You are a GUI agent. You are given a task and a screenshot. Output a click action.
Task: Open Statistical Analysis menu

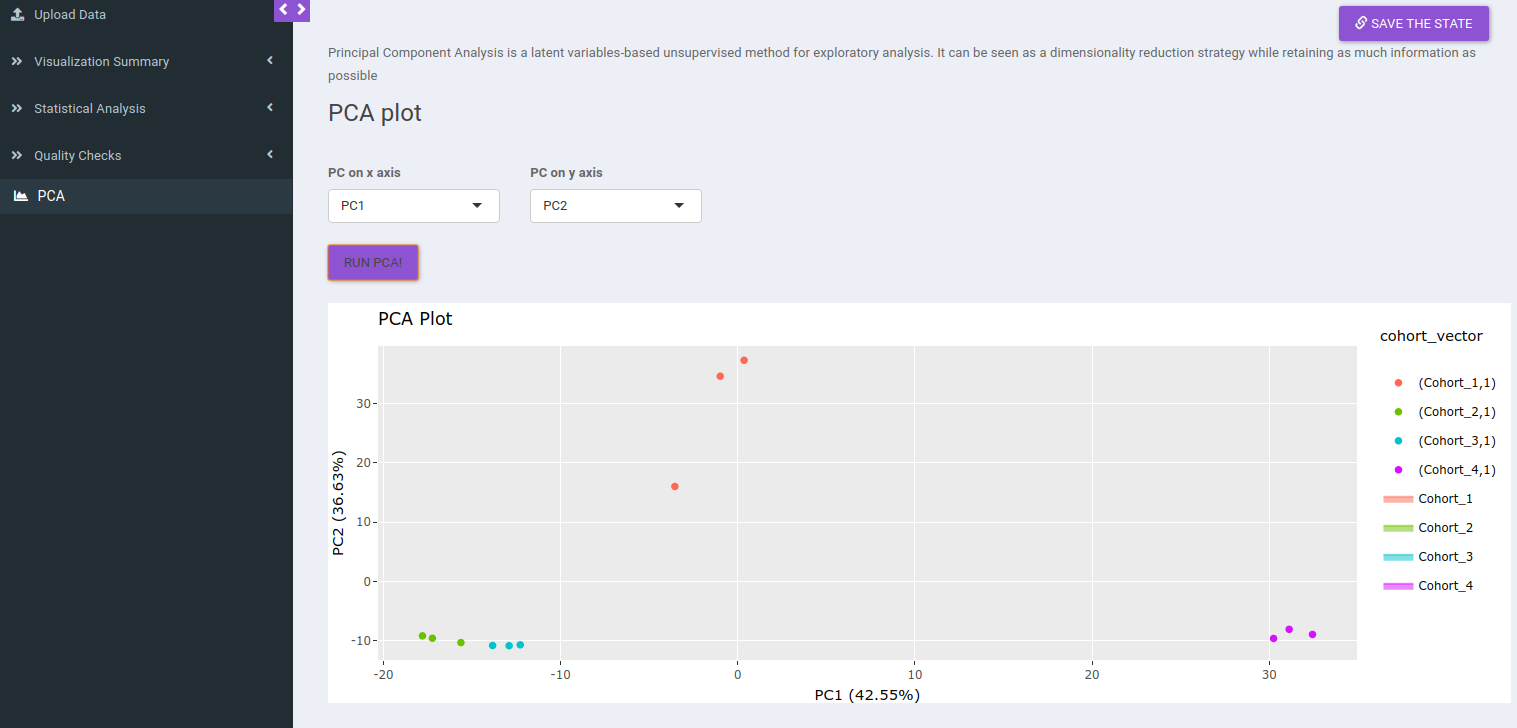pyautogui.click(x=146, y=108)
